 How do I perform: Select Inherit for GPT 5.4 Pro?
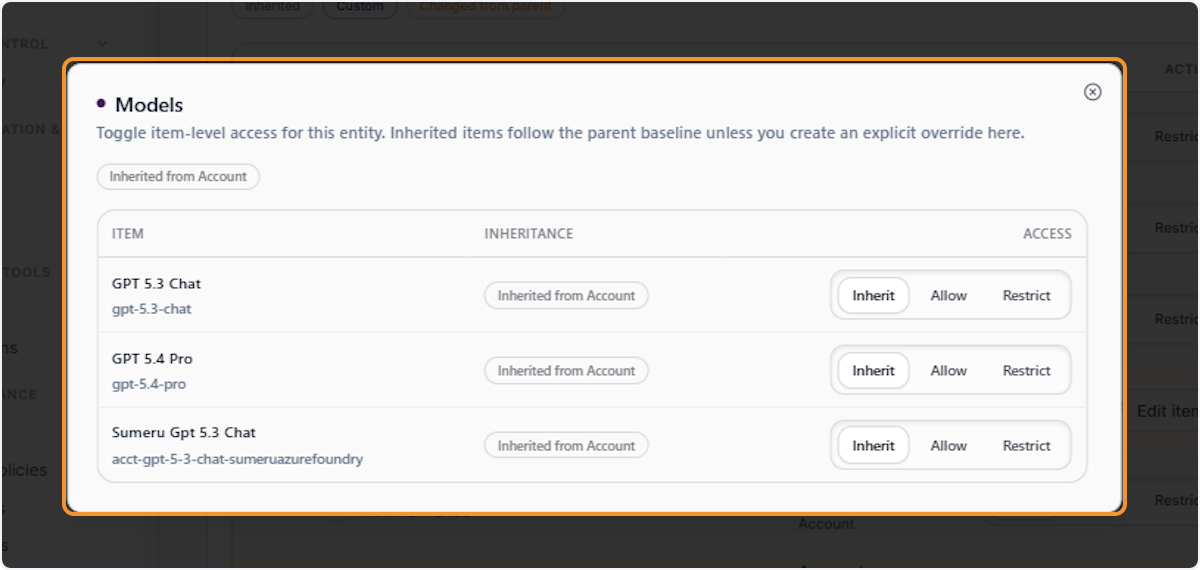pos(873,371)
